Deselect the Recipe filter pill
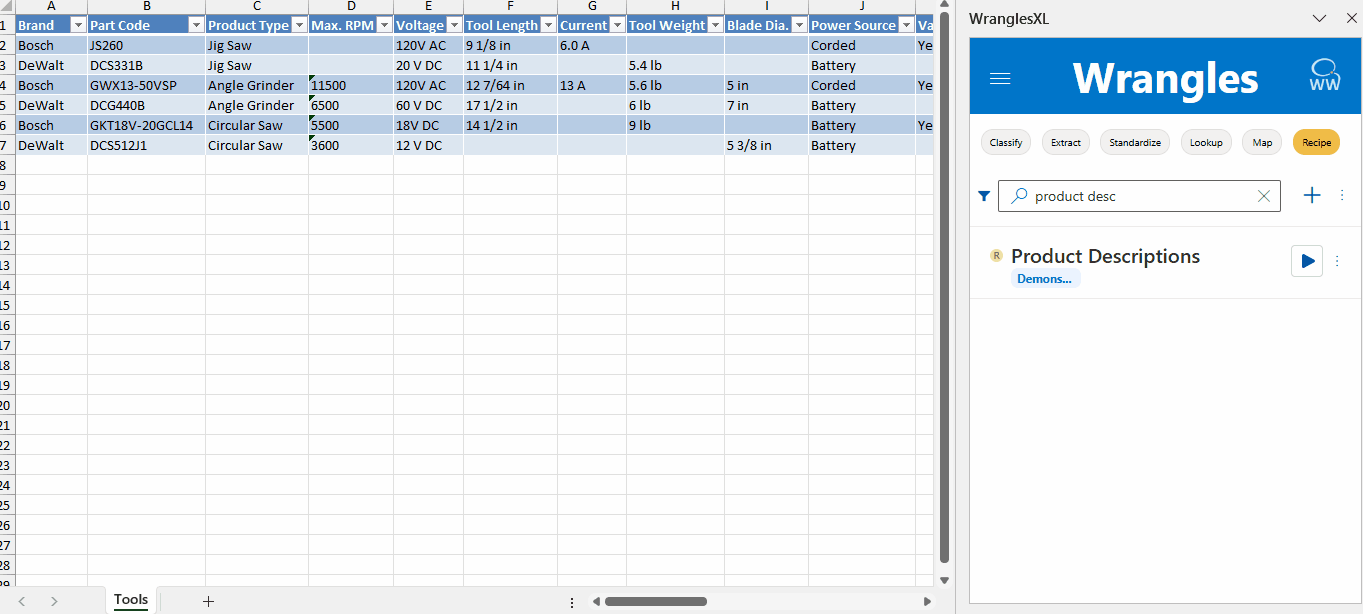Viewport: 1363px width, 614px height. (1316, 142)
